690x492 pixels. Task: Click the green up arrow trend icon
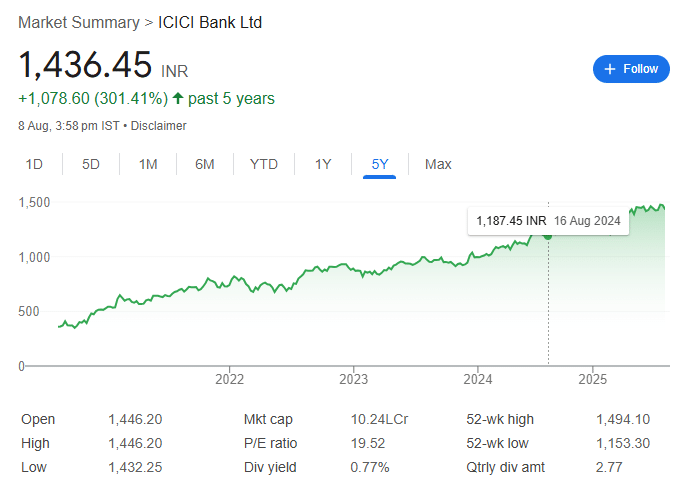(178, 98)
